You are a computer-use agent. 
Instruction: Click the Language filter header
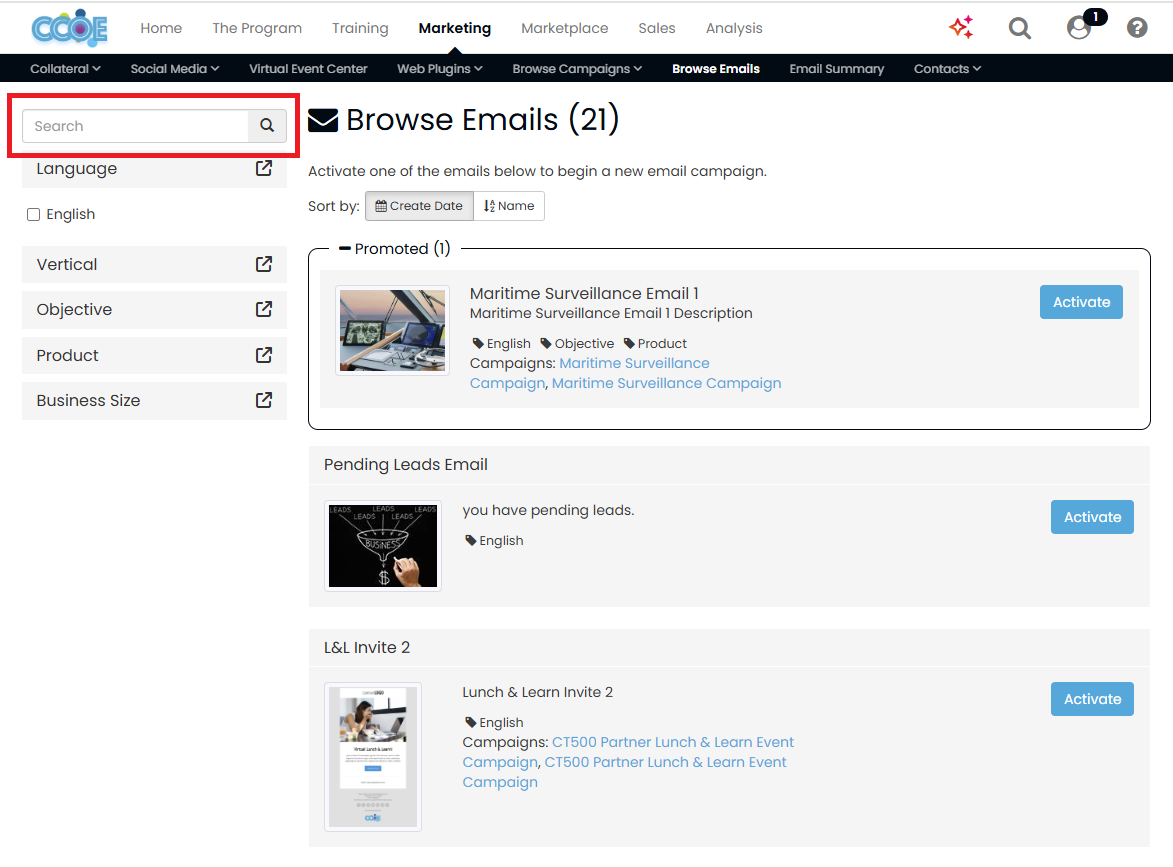(x=154, y=169)
